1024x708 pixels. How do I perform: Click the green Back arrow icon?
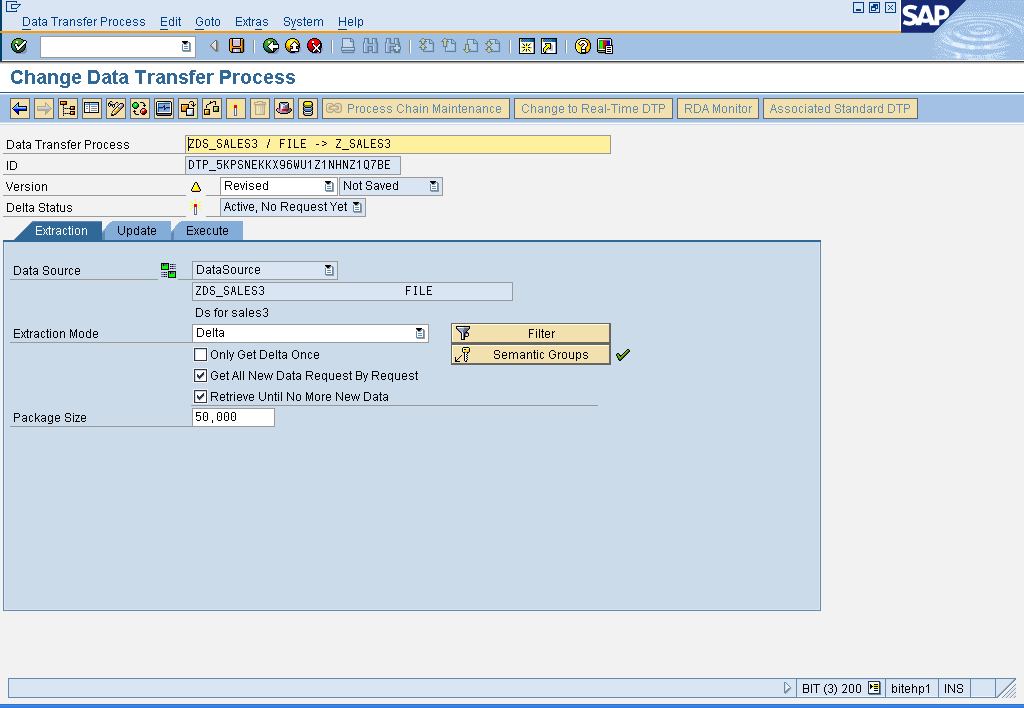(x=270, y=46)
